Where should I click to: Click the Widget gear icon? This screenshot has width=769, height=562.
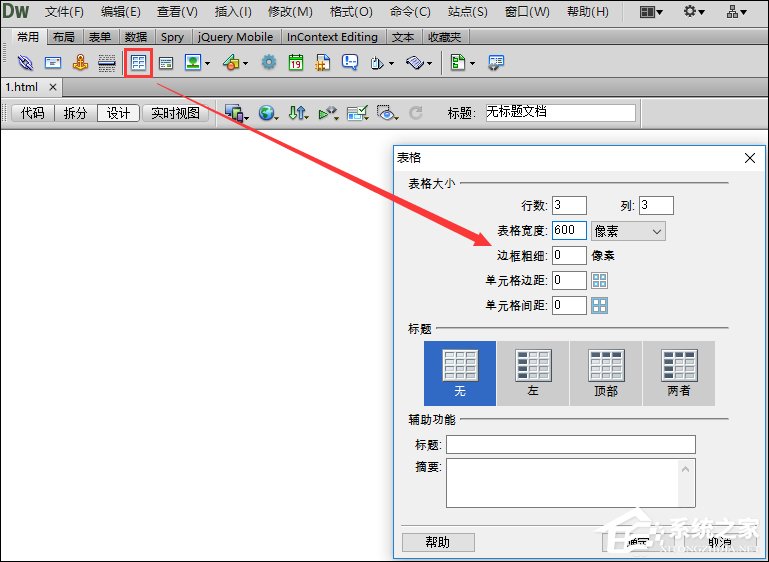coord(269,63)
